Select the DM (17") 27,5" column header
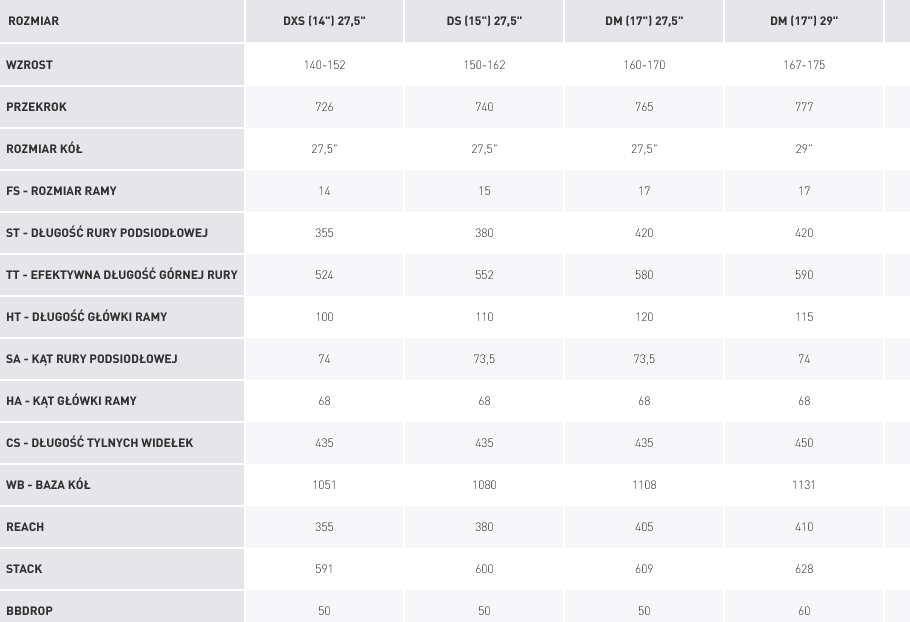This screenshot has height=622, width=910. tap(644, 21)
